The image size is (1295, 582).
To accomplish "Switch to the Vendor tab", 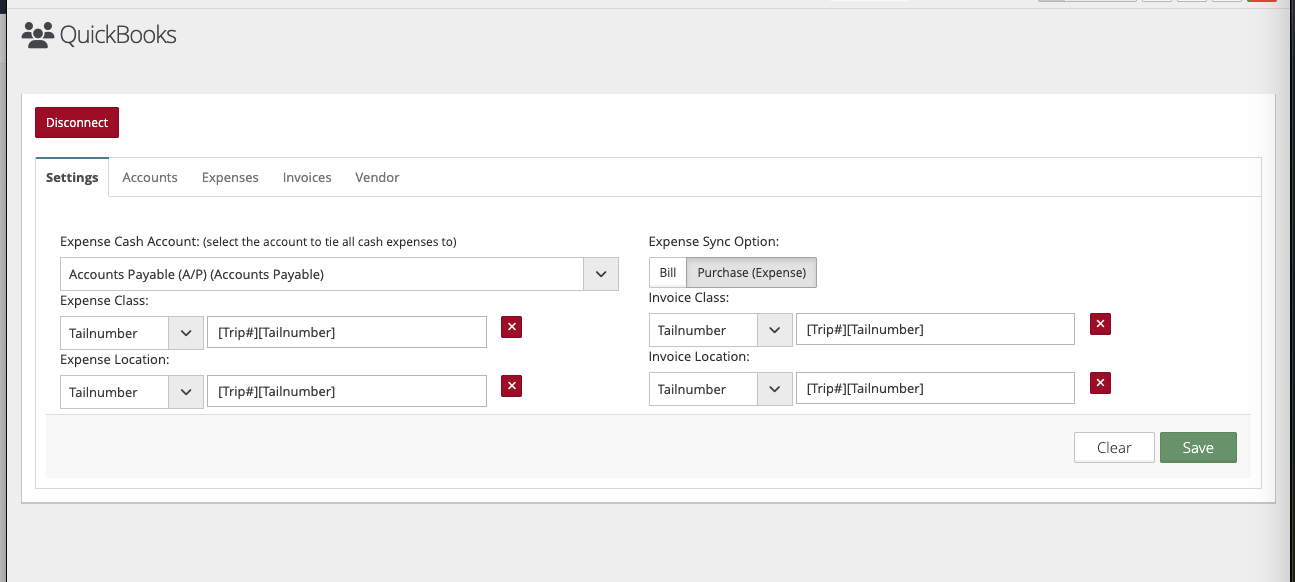I will click(377, 177).
